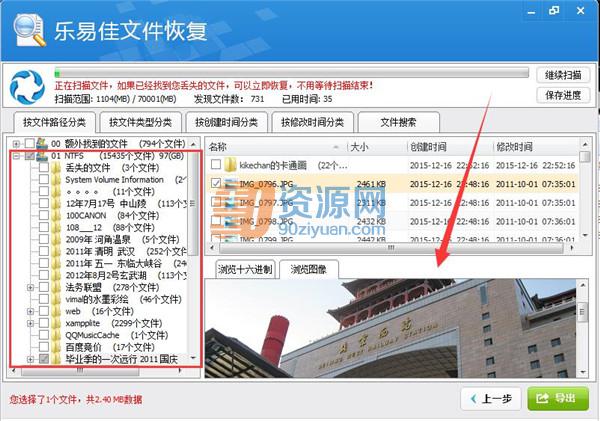Click folder icon of 2009年 河角温泉
The height and width of the screenshot is (421, 600).
click(56, 239)
